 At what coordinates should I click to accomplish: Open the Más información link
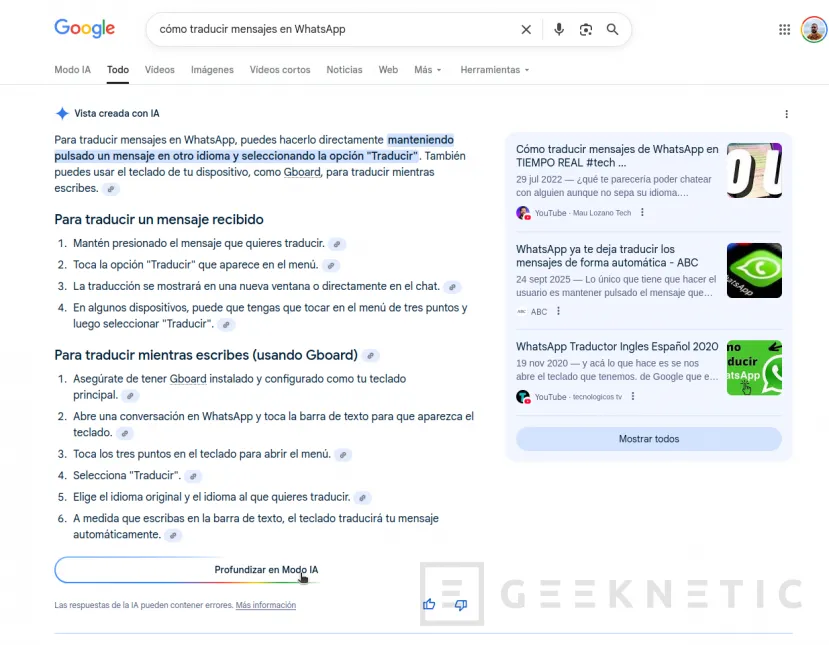[x=265, y=605]
